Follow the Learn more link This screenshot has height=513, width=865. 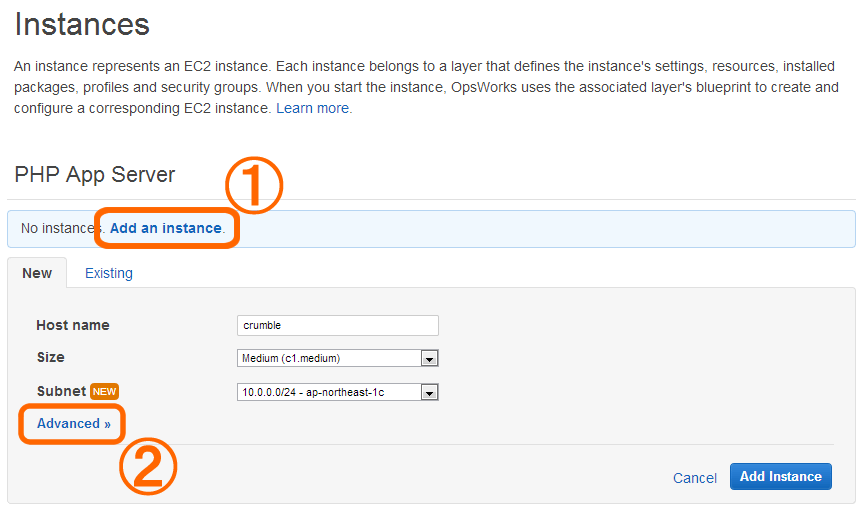pyautogui.click(x=313, y=108)
